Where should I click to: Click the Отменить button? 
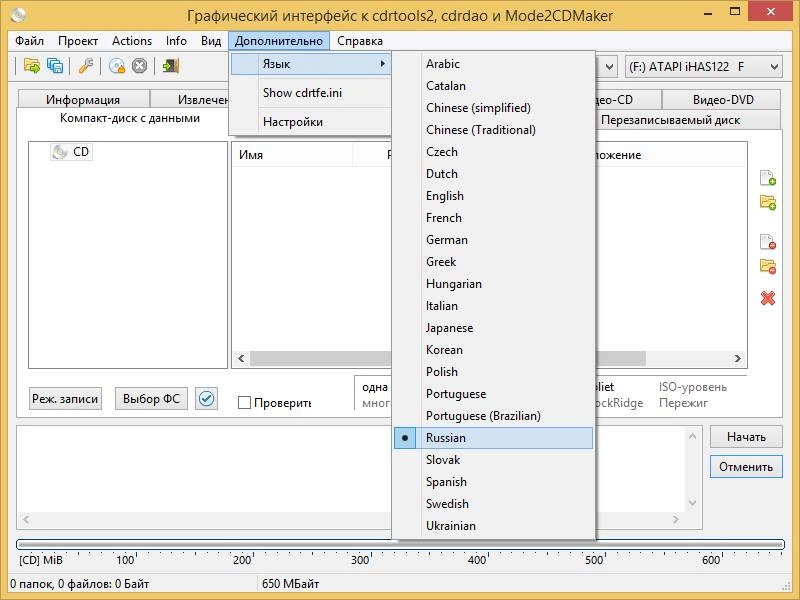point(746,466)
